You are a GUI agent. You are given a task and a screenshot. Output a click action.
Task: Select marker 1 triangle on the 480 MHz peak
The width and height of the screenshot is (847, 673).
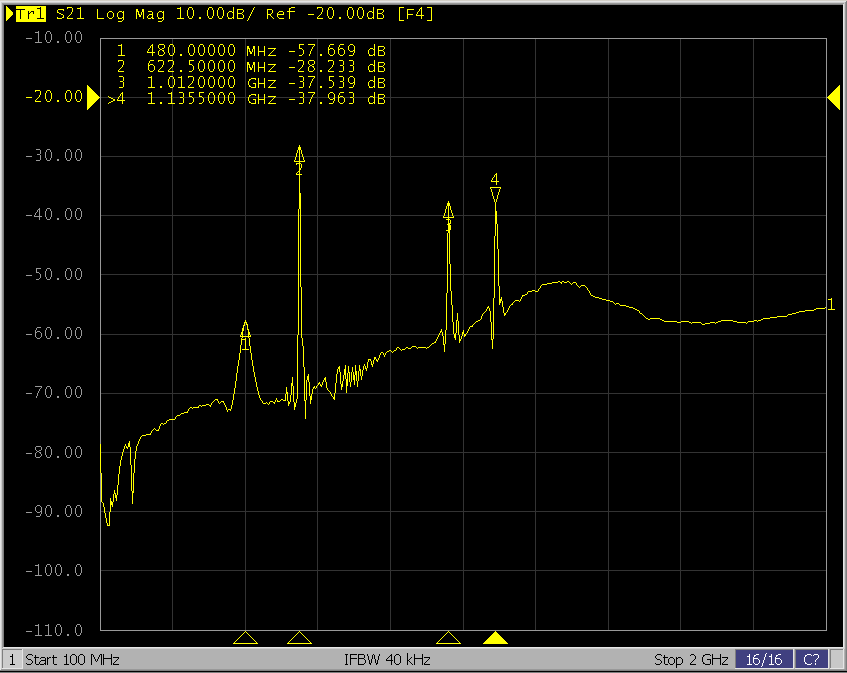245,329
